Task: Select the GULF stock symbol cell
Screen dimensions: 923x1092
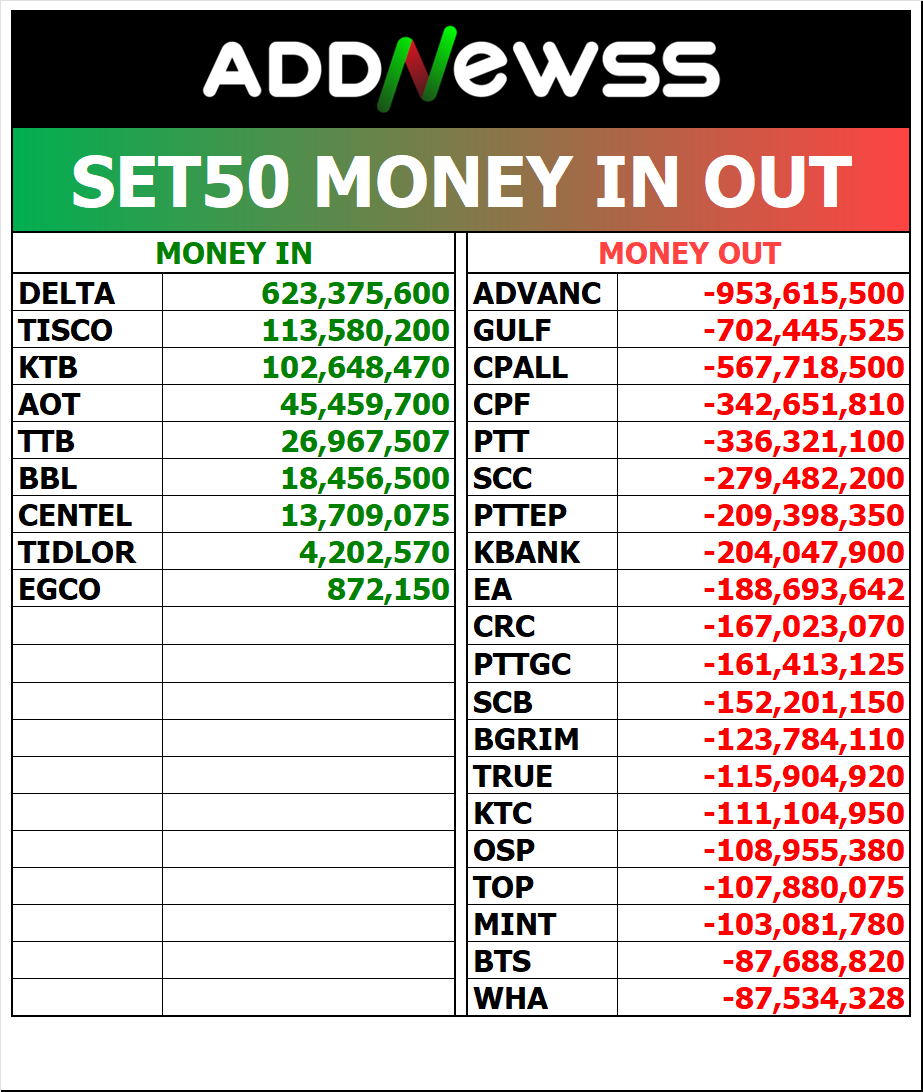Action: pyautogui.click(x=512, y=330)
